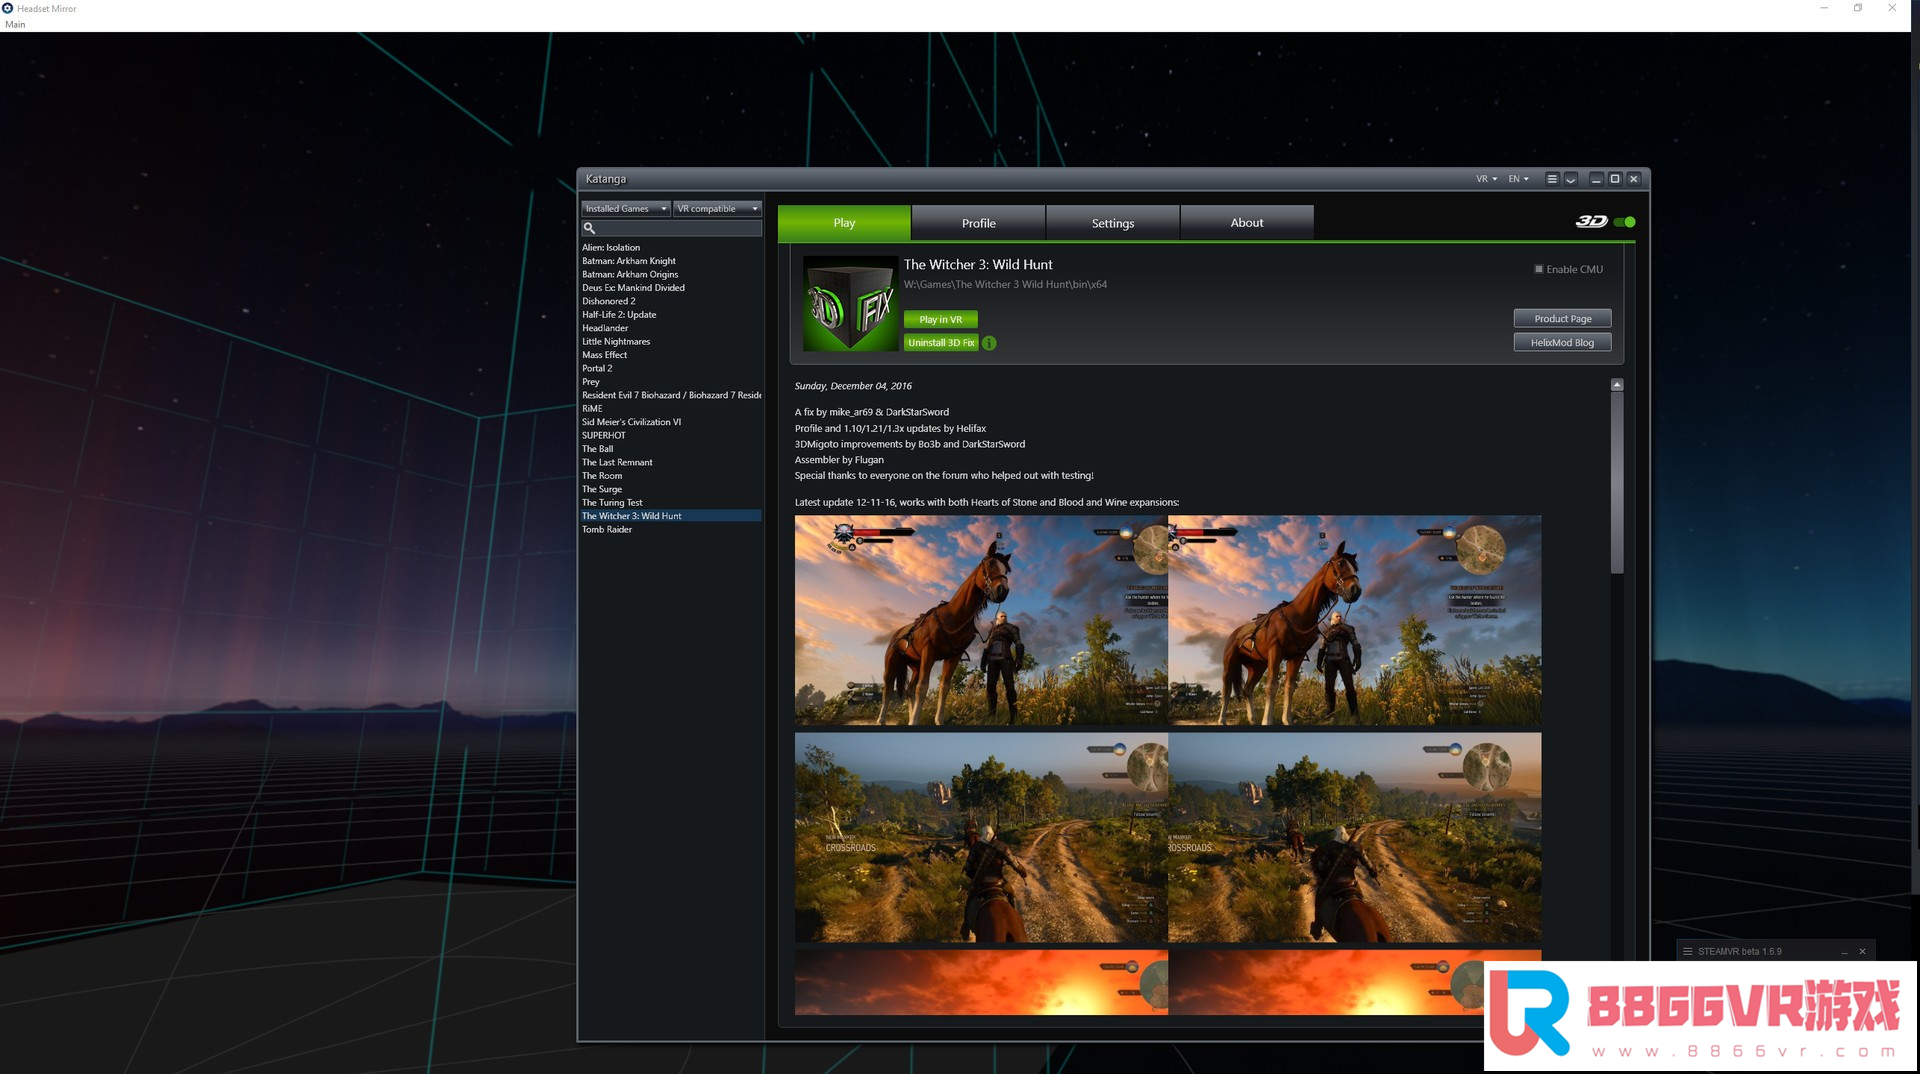Click the Crossroads riding screenshot thumbnail
This screenshot has width=1920, height=1074.
click(x=1167, y=837)
